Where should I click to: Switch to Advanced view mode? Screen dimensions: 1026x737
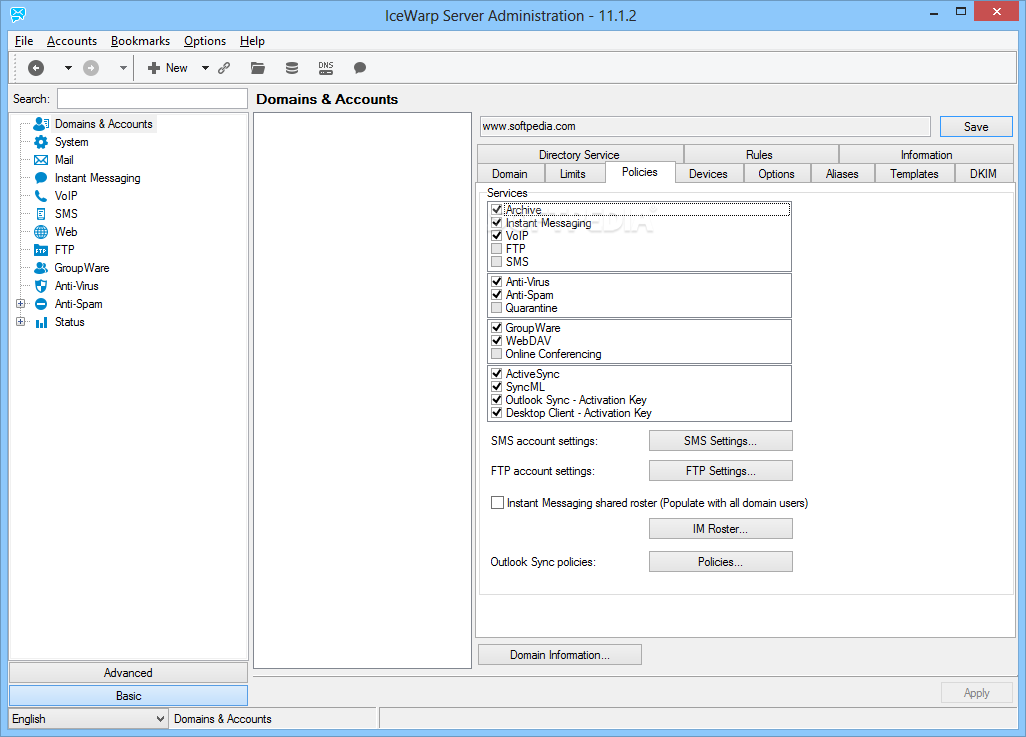click(x=128, y=673)
